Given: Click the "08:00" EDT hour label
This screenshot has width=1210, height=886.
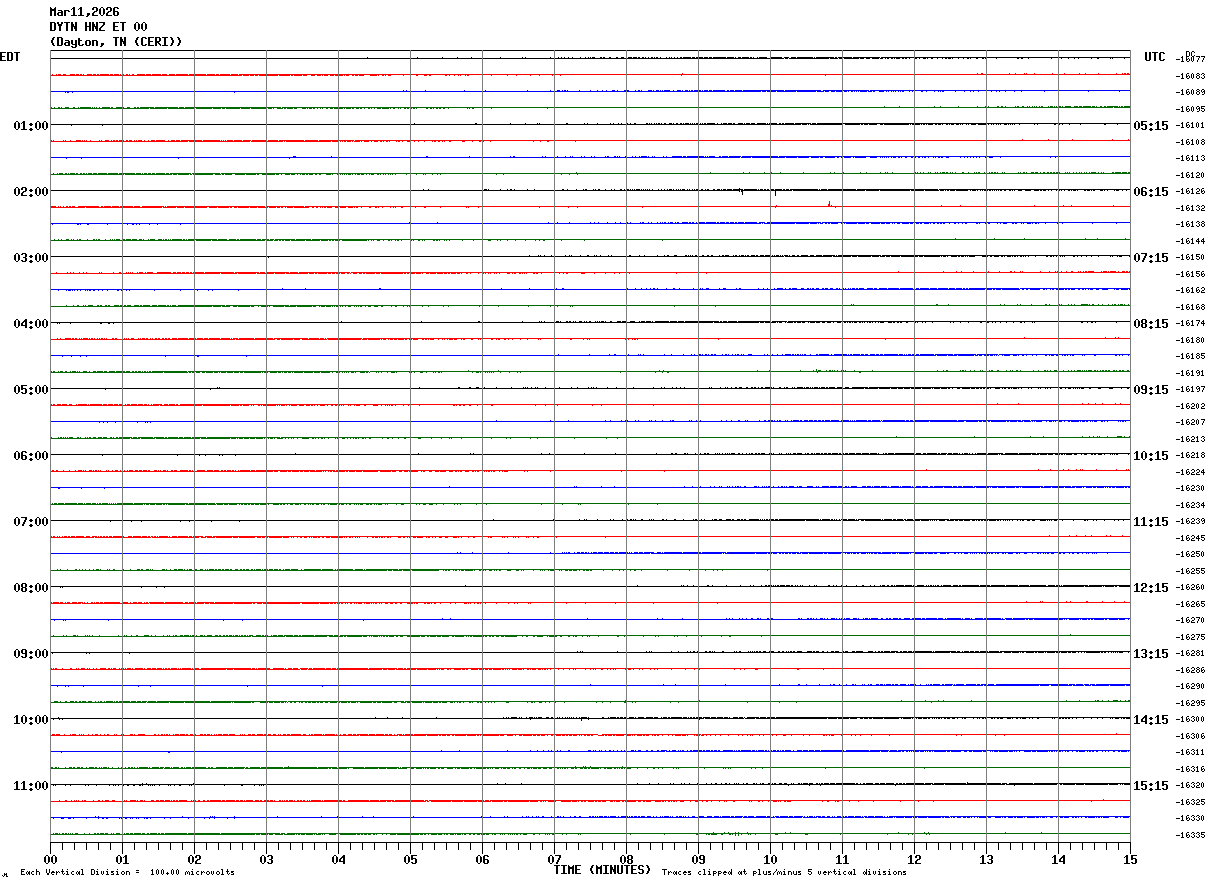Looking at the screenshot, I should pyautogui.click(x=31, y=588).
